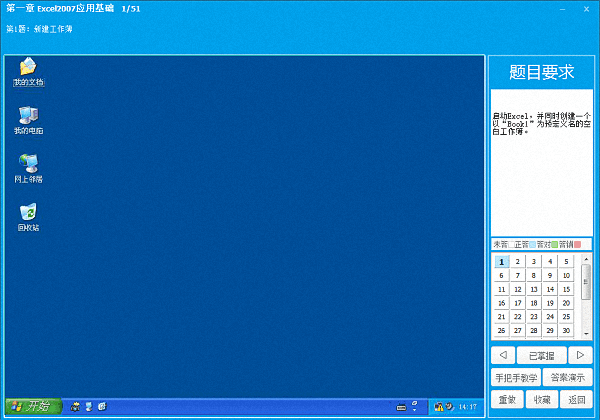
Task: Click the show desktop quick launch icon
Action: pos(89,407)
